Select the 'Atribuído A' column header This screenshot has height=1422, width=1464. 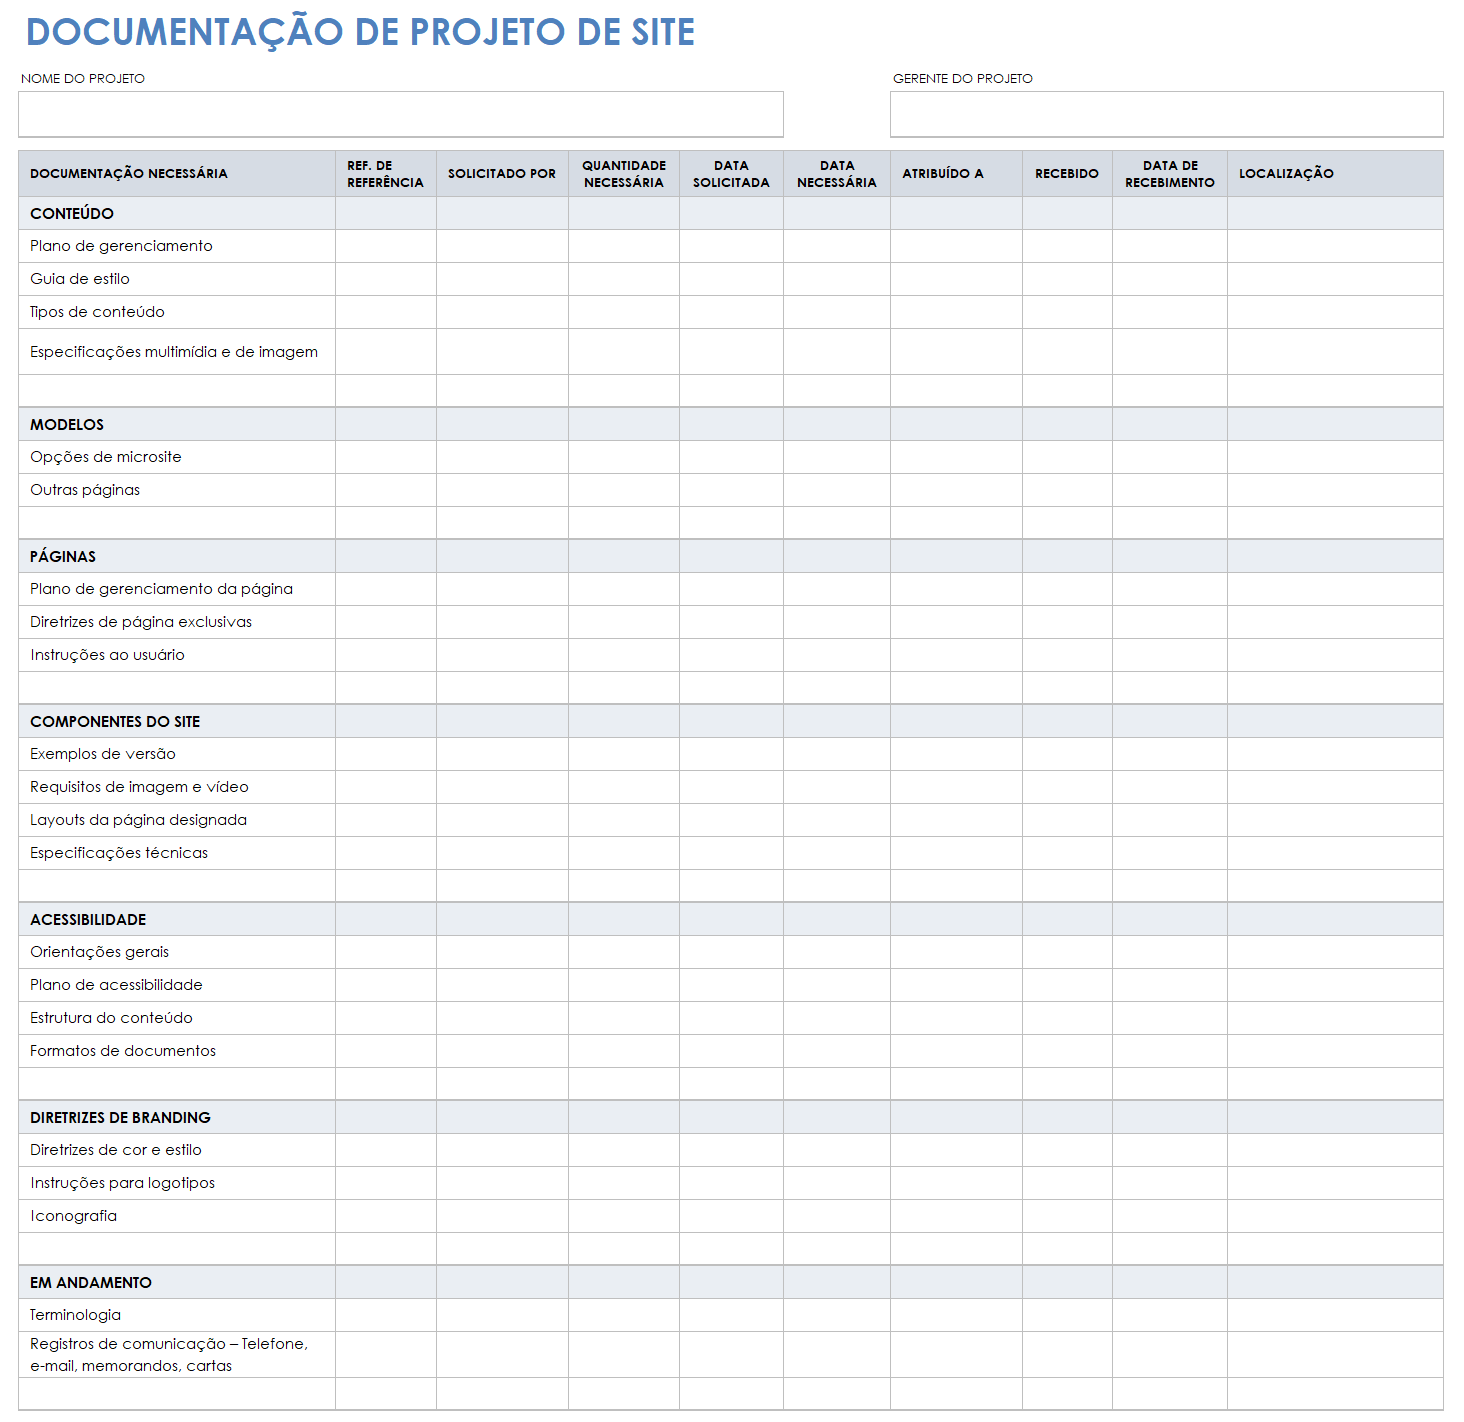956,174
